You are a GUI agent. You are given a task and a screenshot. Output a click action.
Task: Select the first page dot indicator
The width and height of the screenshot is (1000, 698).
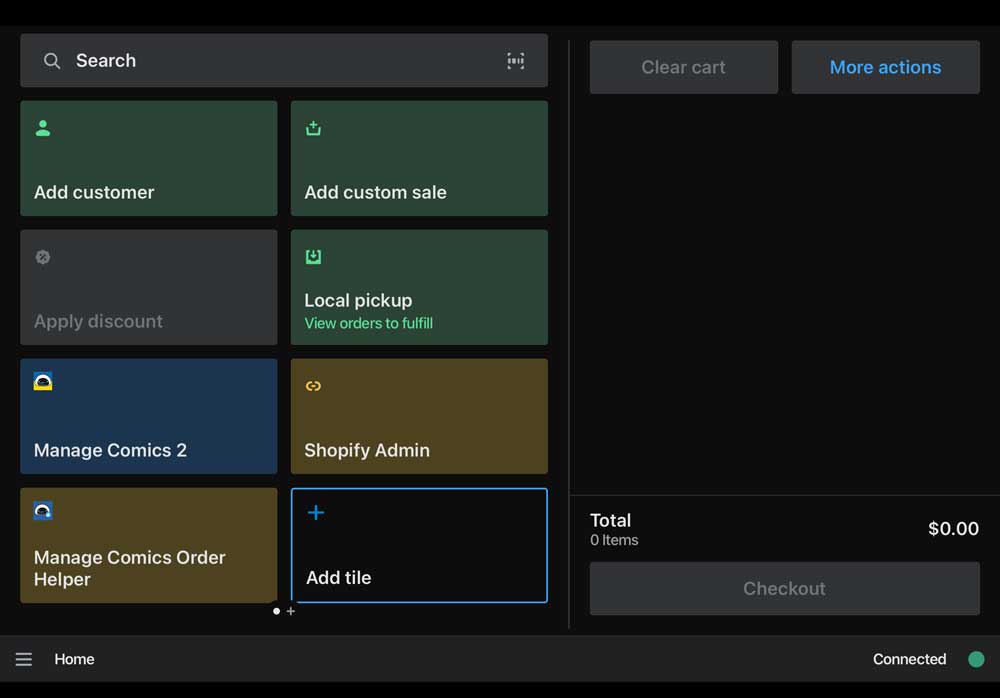[276, 611]
